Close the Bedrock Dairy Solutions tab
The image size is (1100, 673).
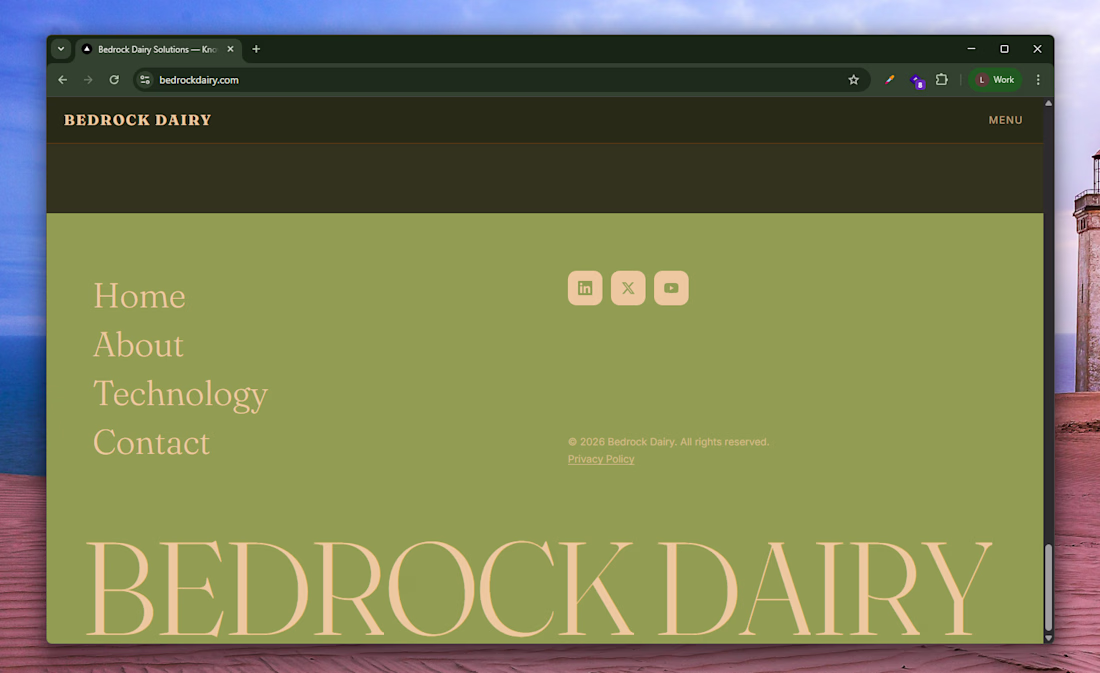pos(230,49)
